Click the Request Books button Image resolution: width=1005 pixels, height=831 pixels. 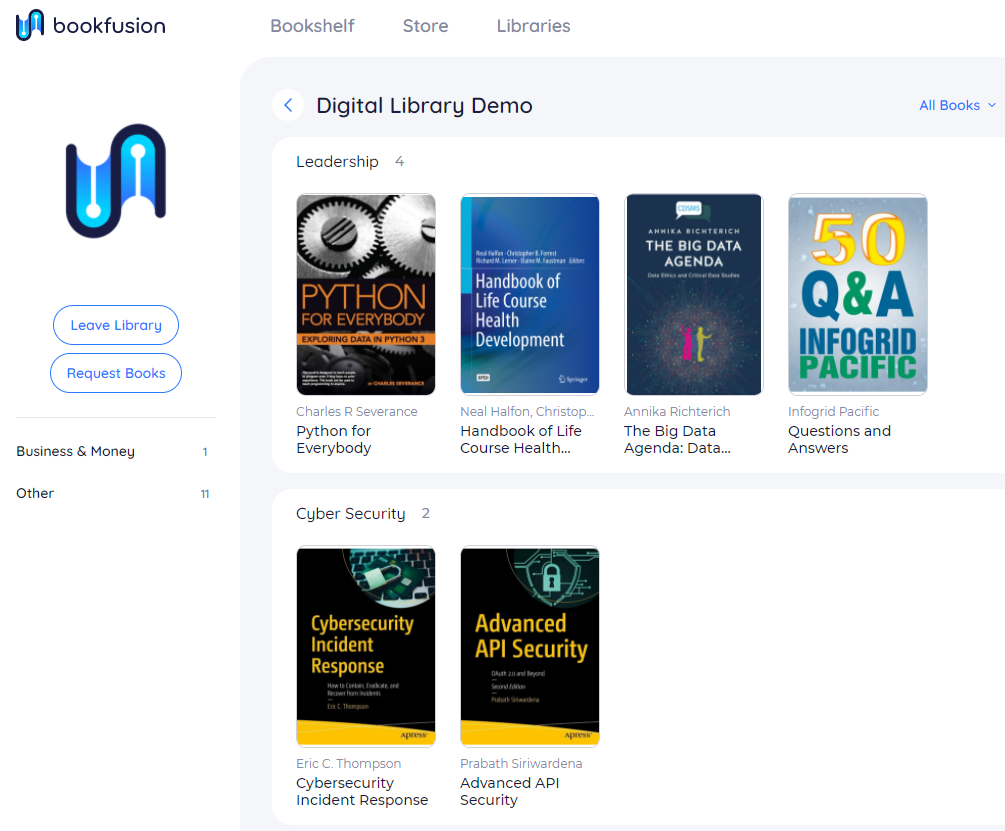(116, 373)
